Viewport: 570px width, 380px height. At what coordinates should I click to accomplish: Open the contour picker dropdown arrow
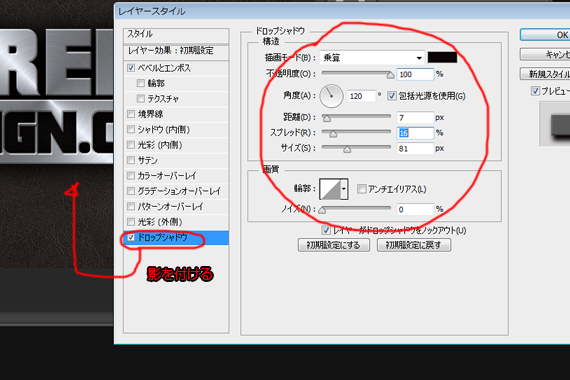coord(344,189)
